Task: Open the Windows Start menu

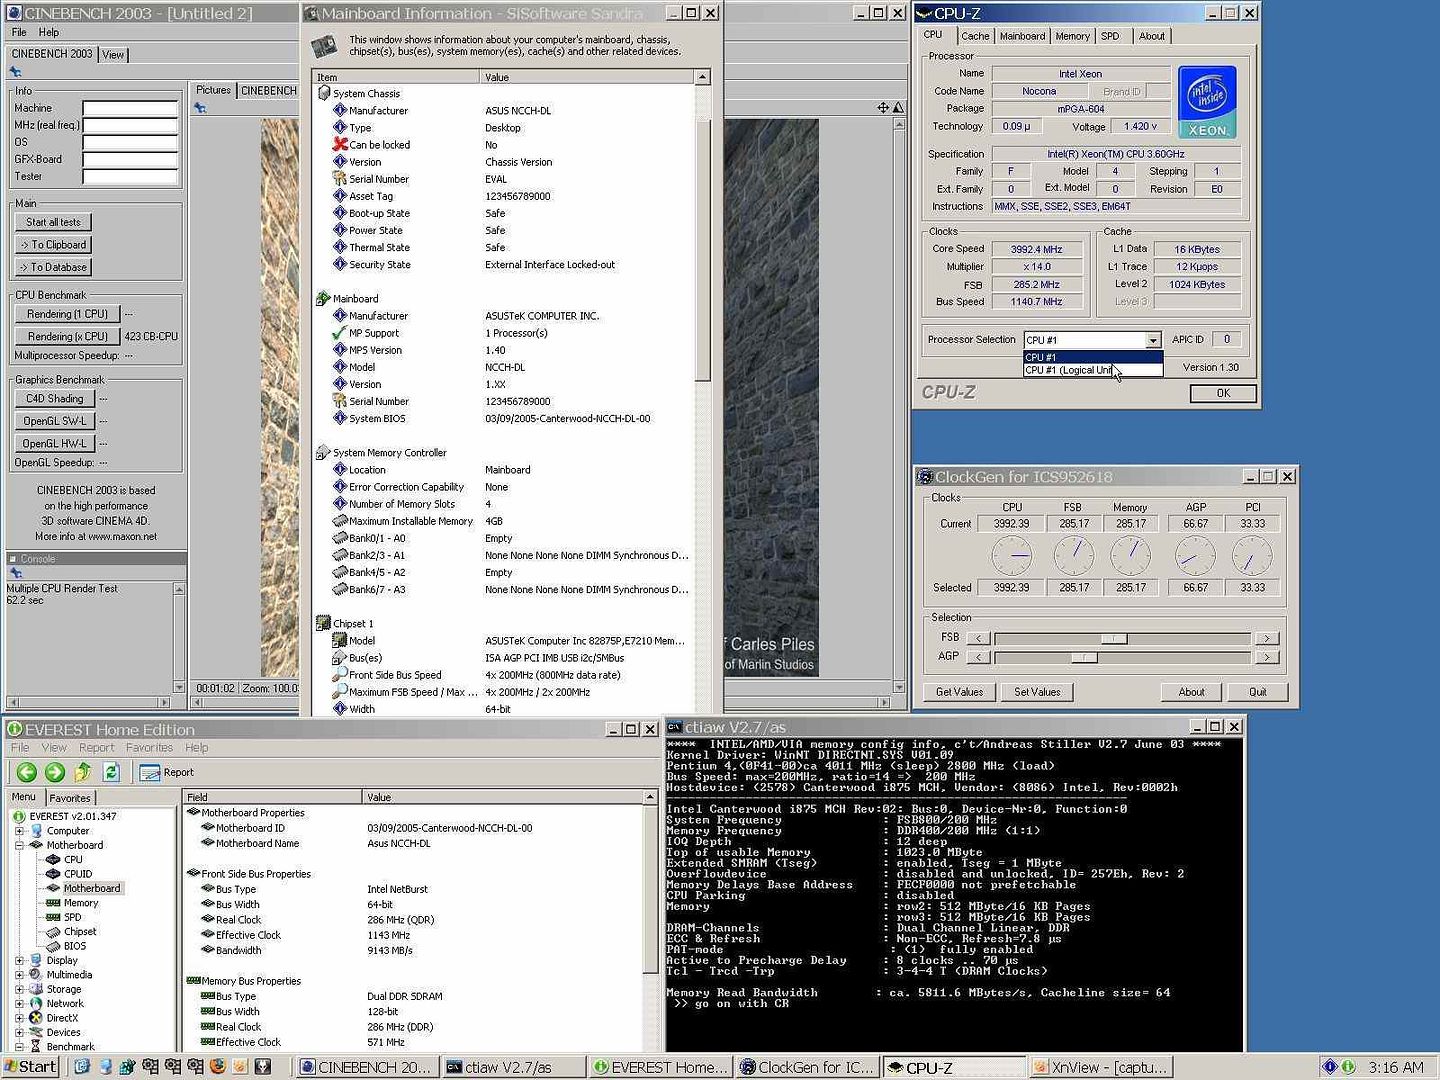Action: [x=30, y=1067]
